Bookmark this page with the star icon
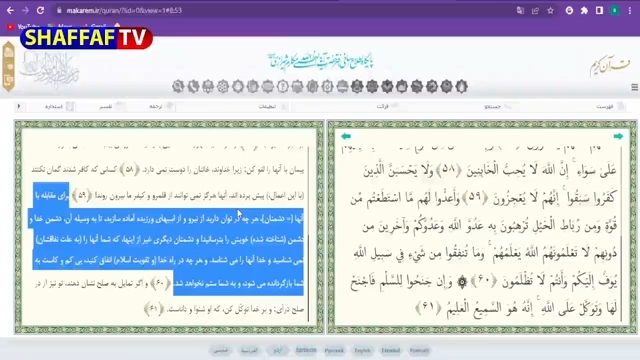The image size is (640, 360). (550, 11)
